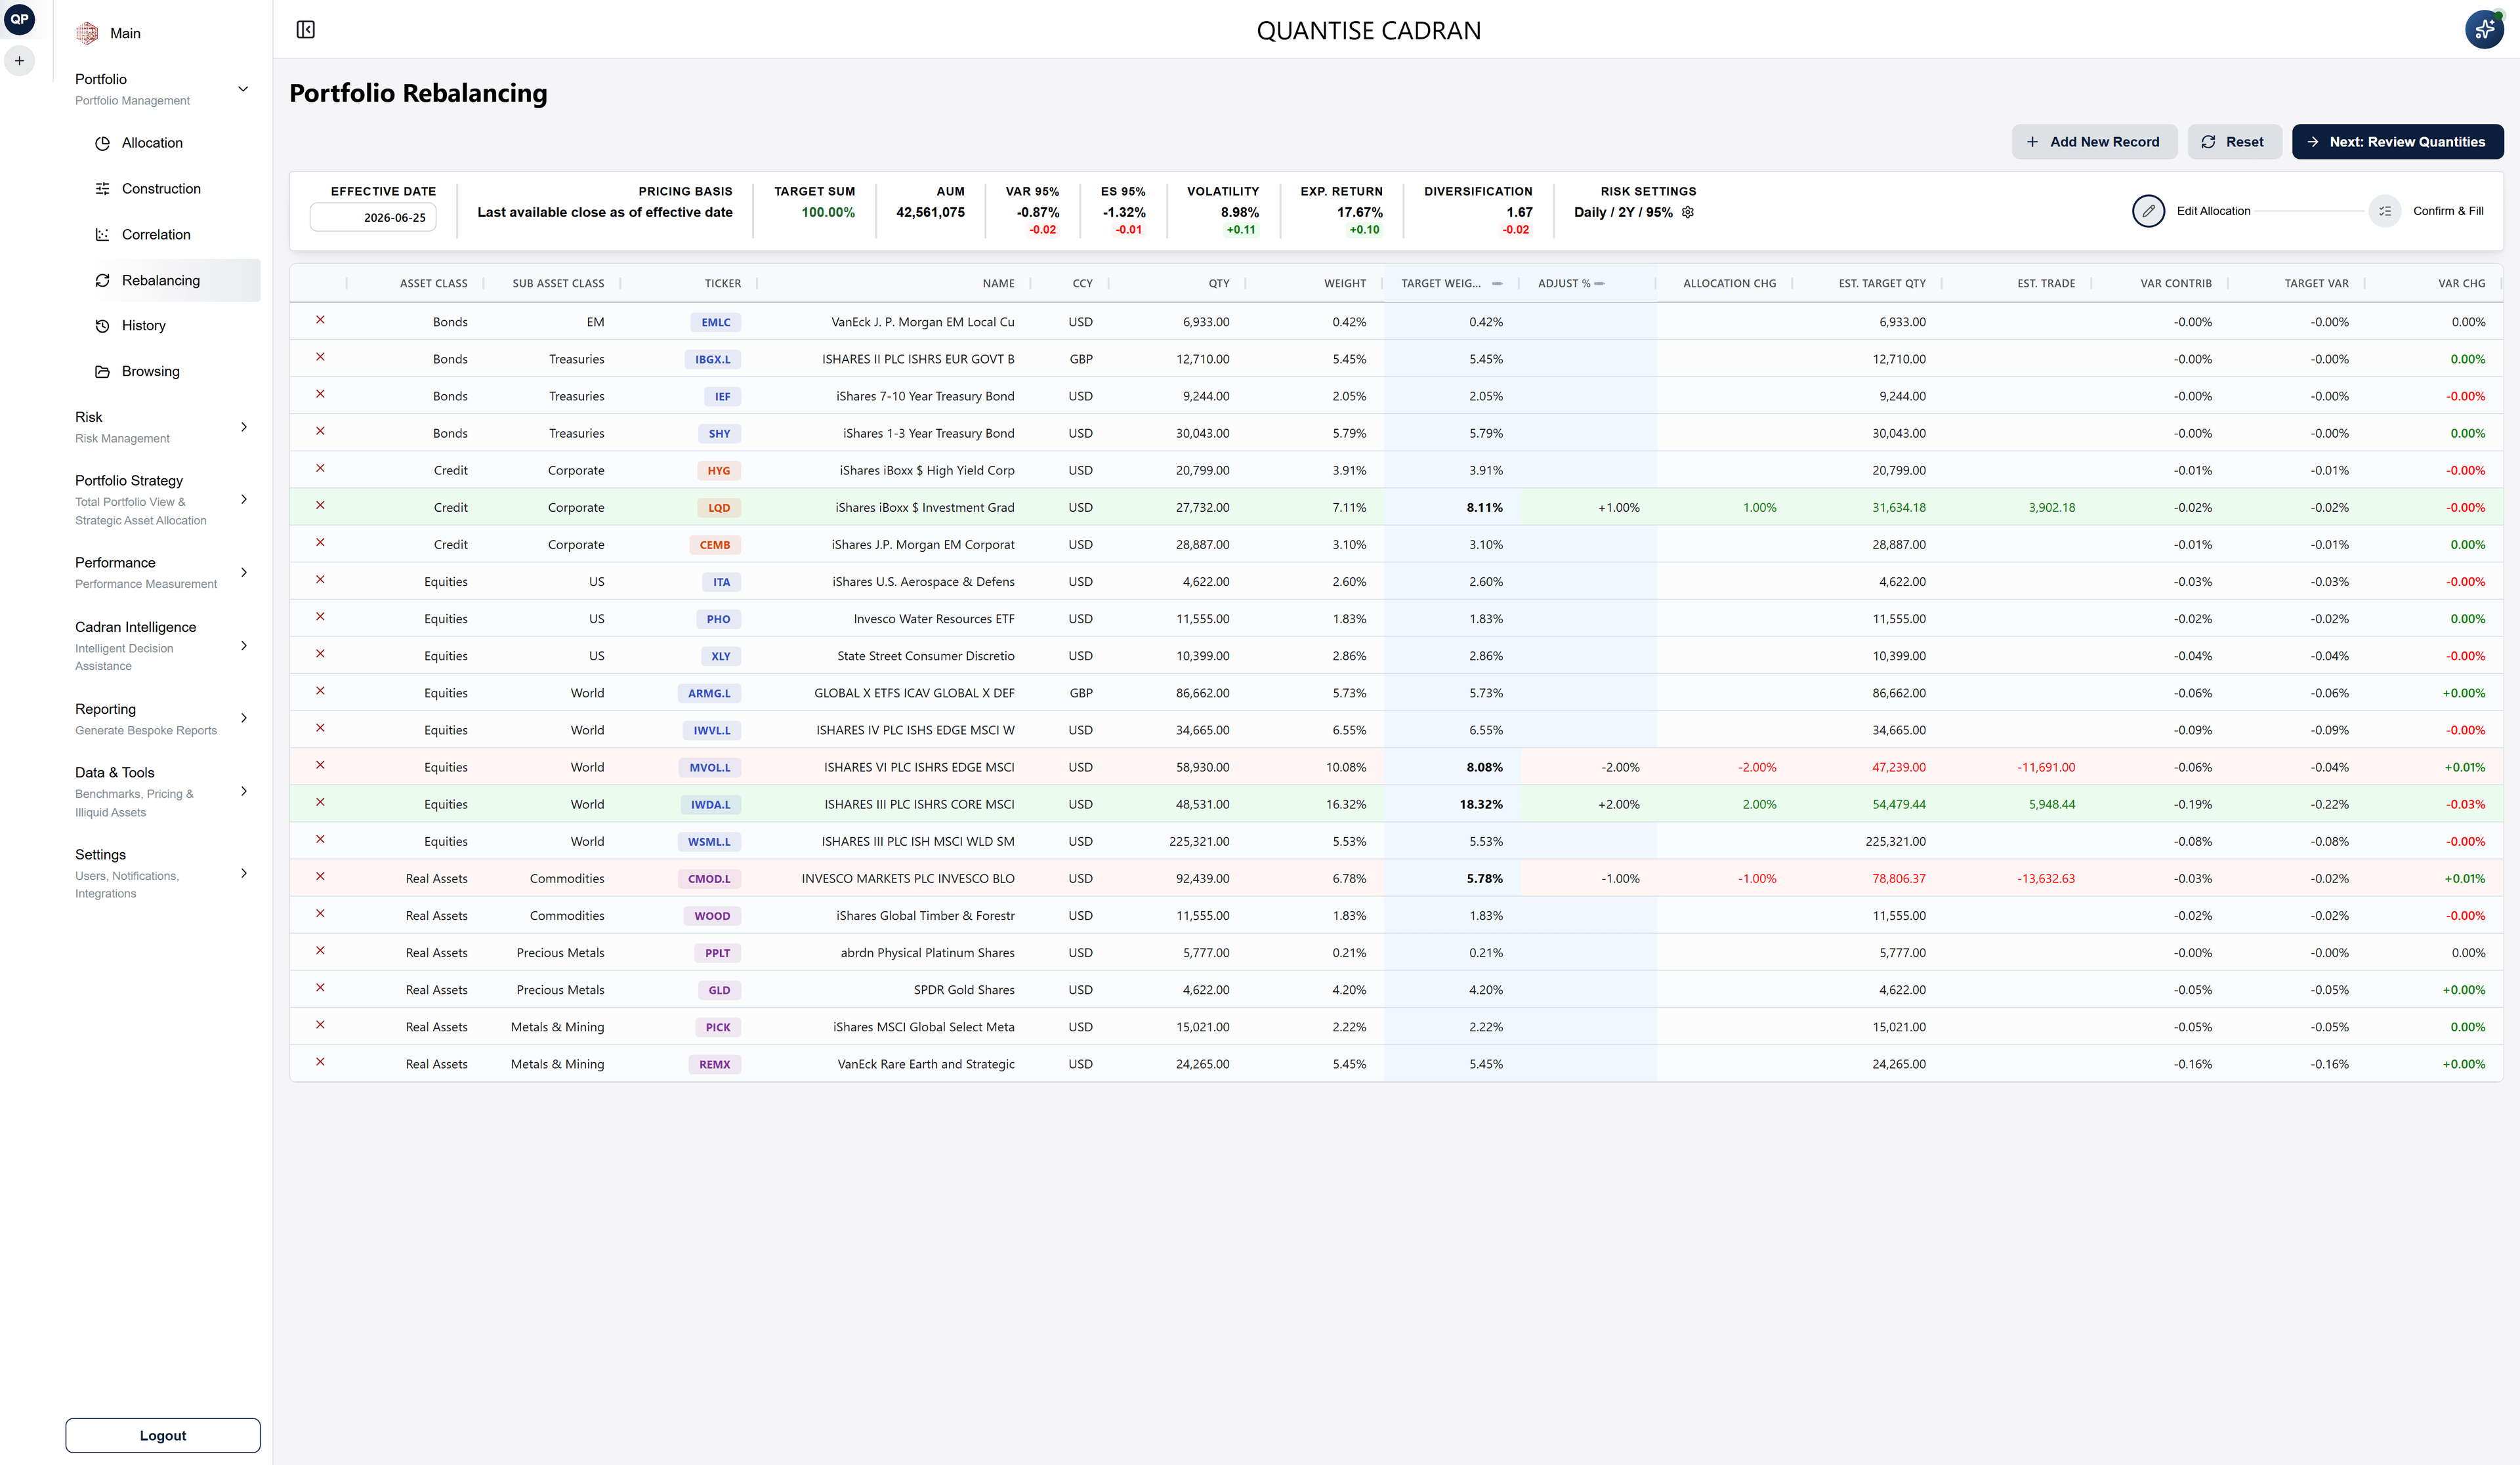
Task: Click the Main logo icon
Action: 87,33
